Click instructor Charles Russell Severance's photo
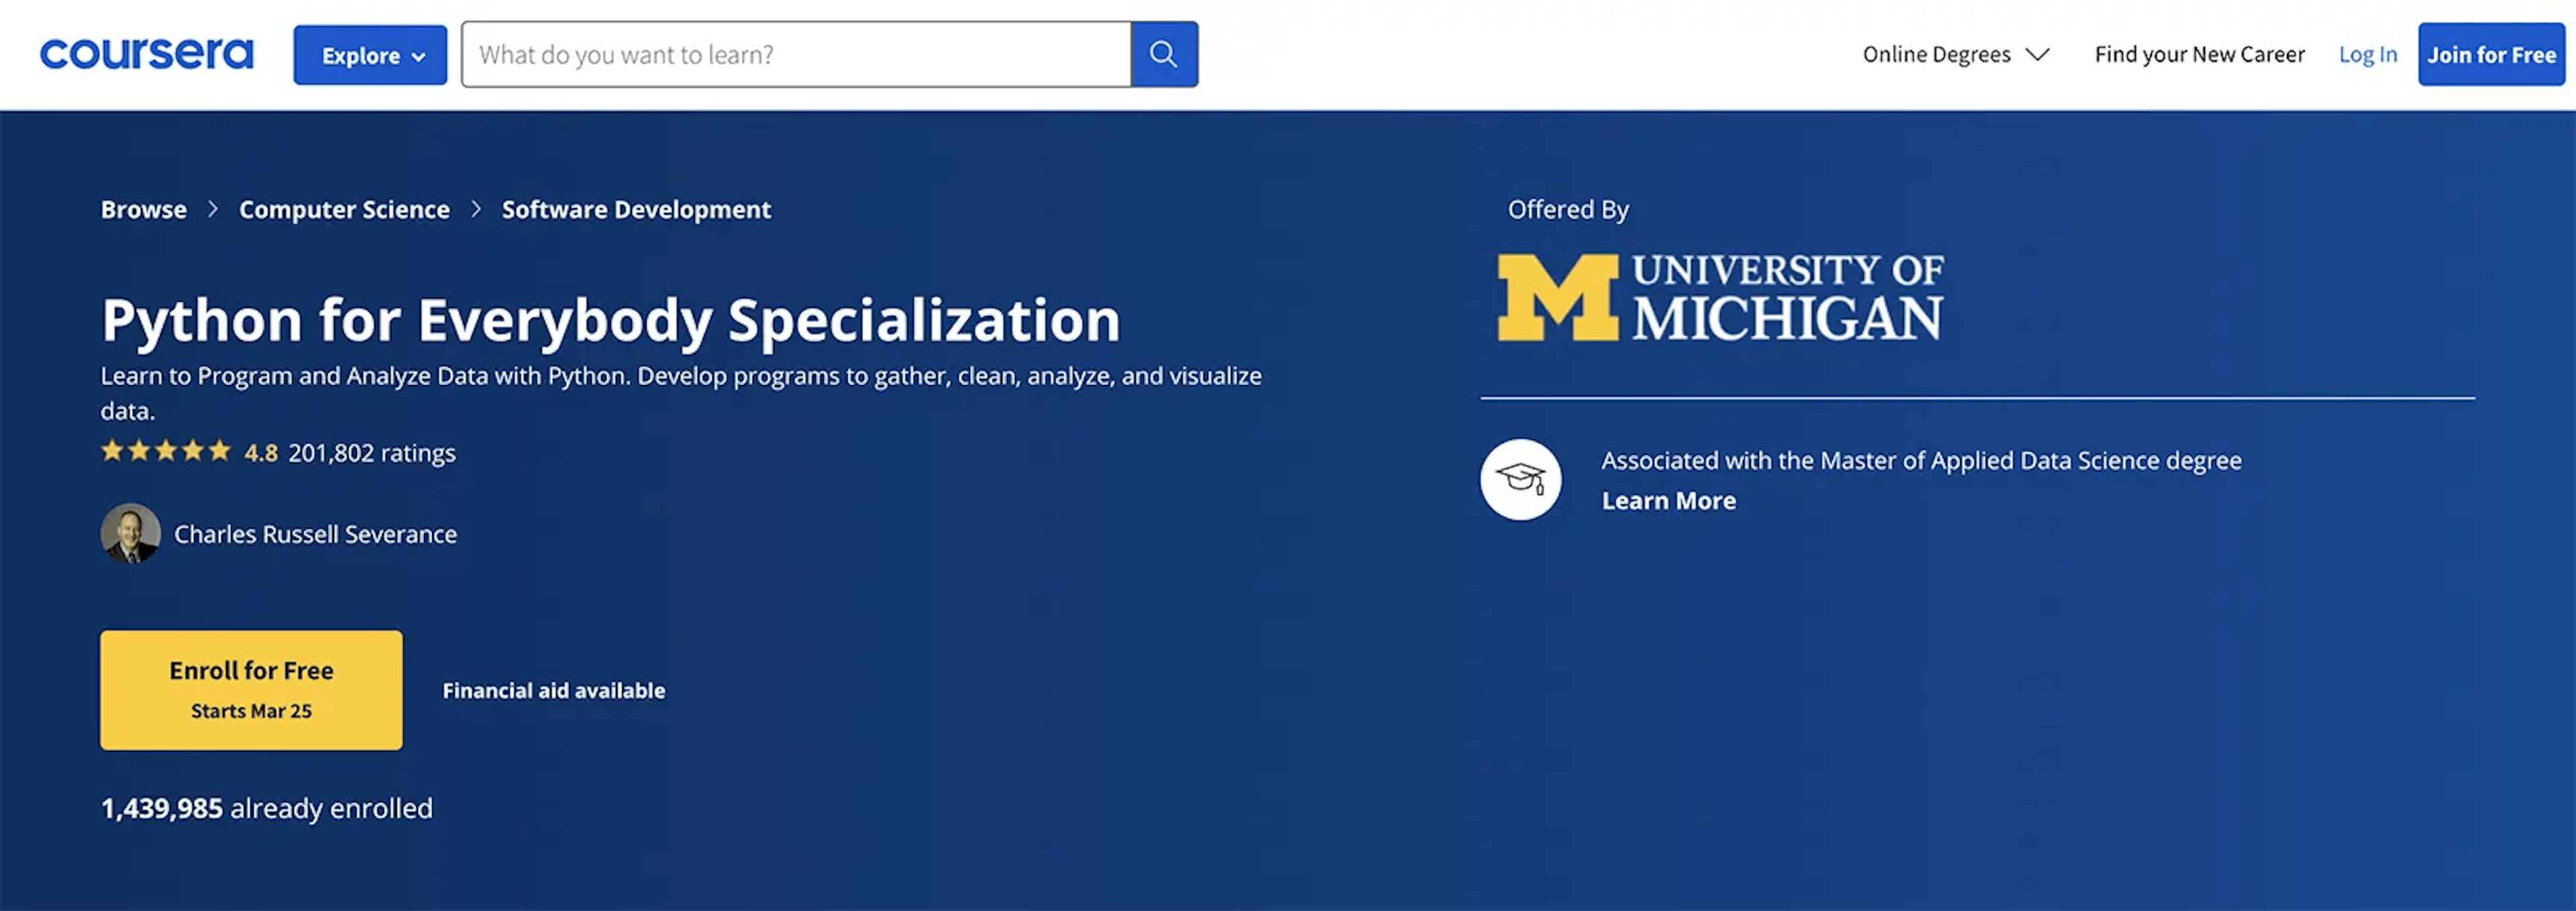 [x=130, y=533]
